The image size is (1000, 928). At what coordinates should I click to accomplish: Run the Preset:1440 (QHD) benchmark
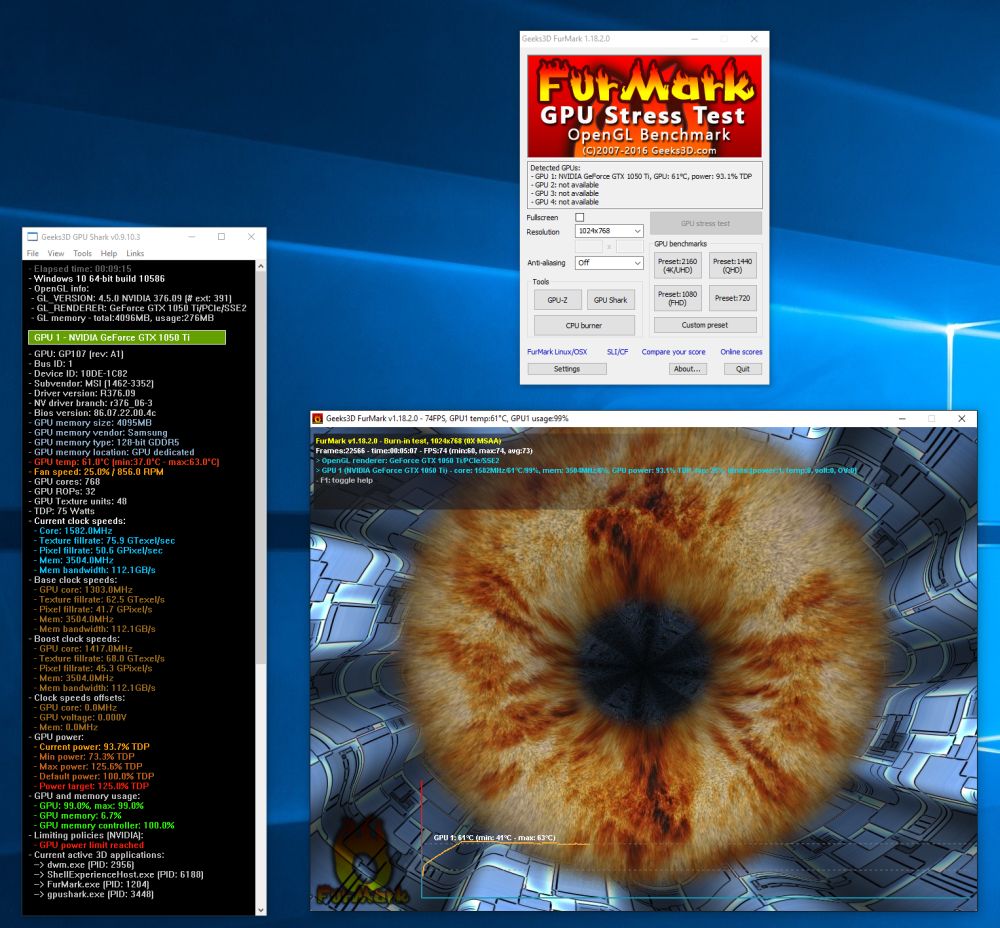(732, 265)
